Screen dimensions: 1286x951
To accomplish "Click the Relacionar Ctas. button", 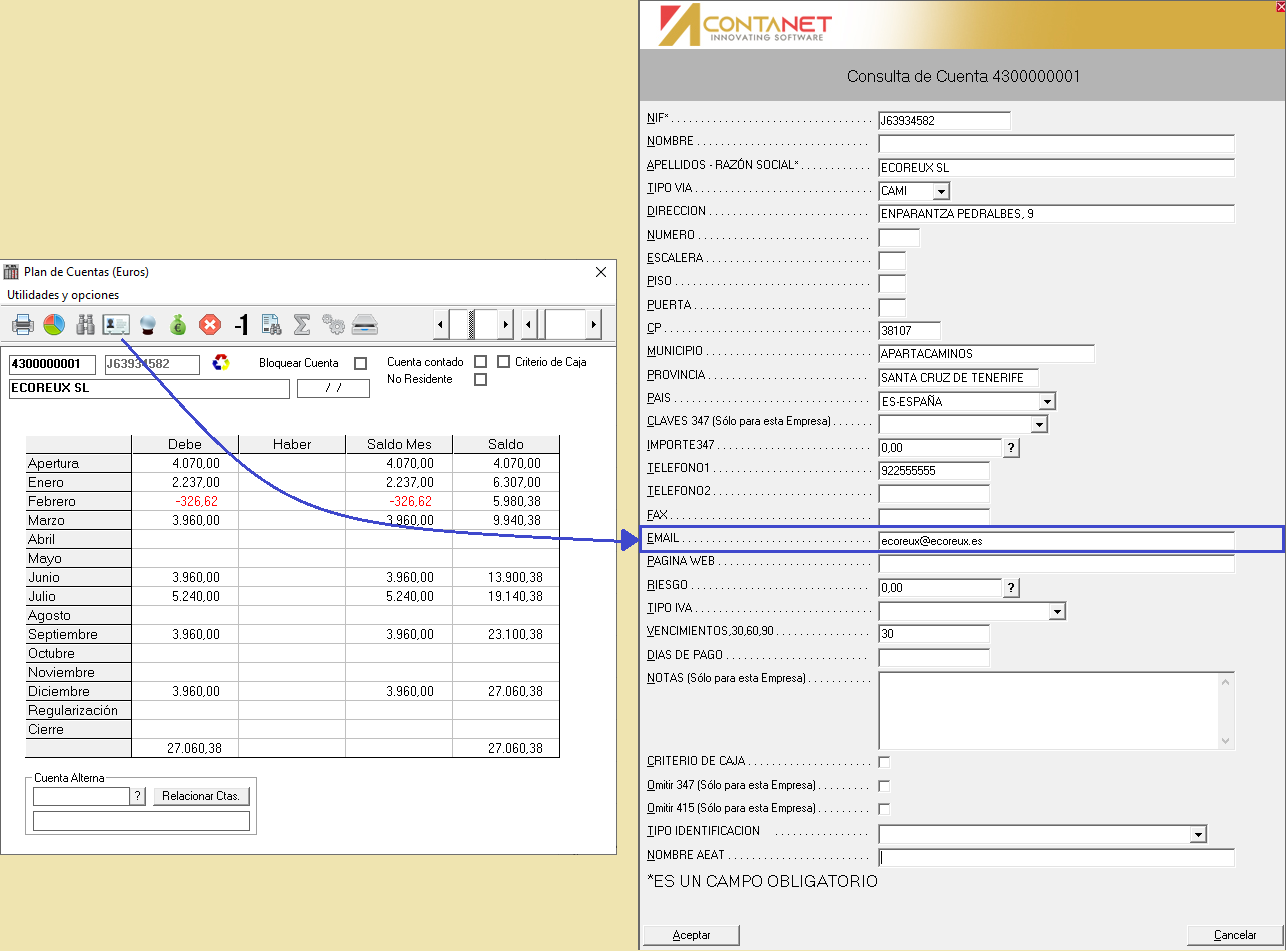I will coord(201,796).
